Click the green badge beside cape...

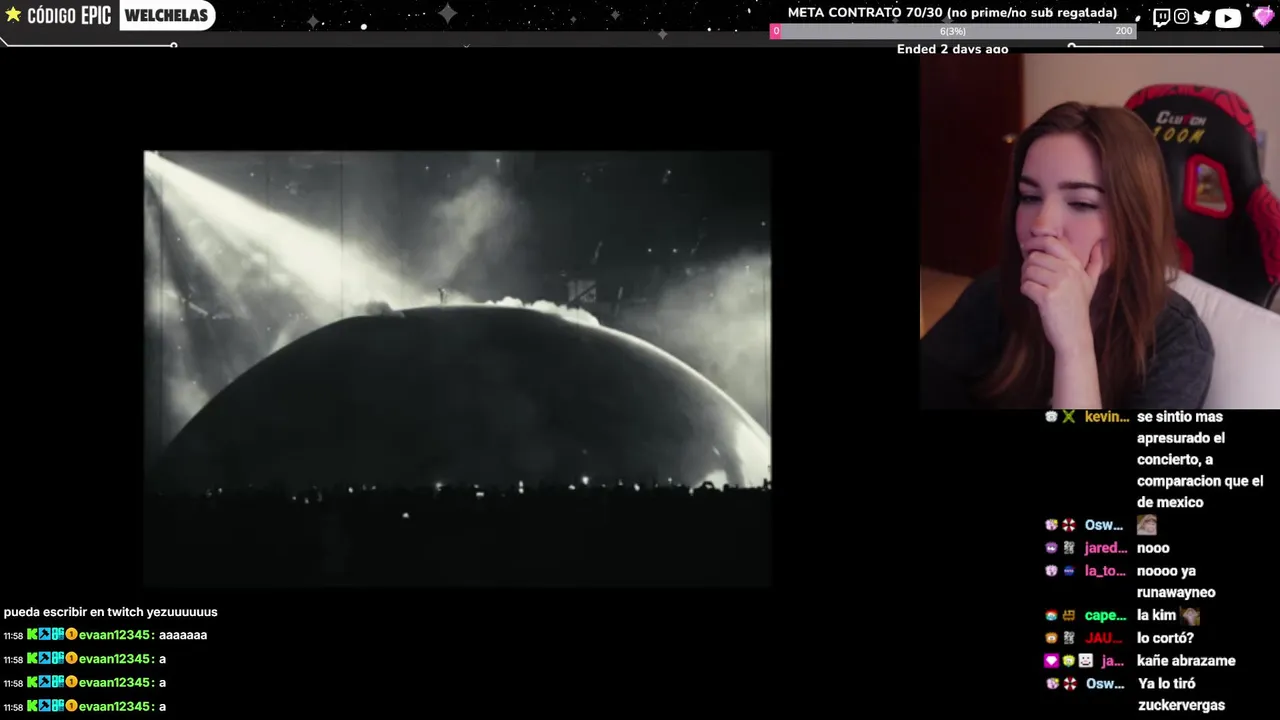1051,616
